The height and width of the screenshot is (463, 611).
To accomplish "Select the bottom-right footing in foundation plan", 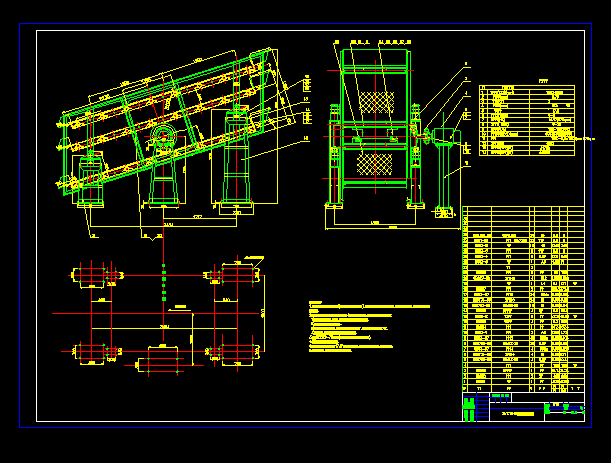I will [237, 354].
